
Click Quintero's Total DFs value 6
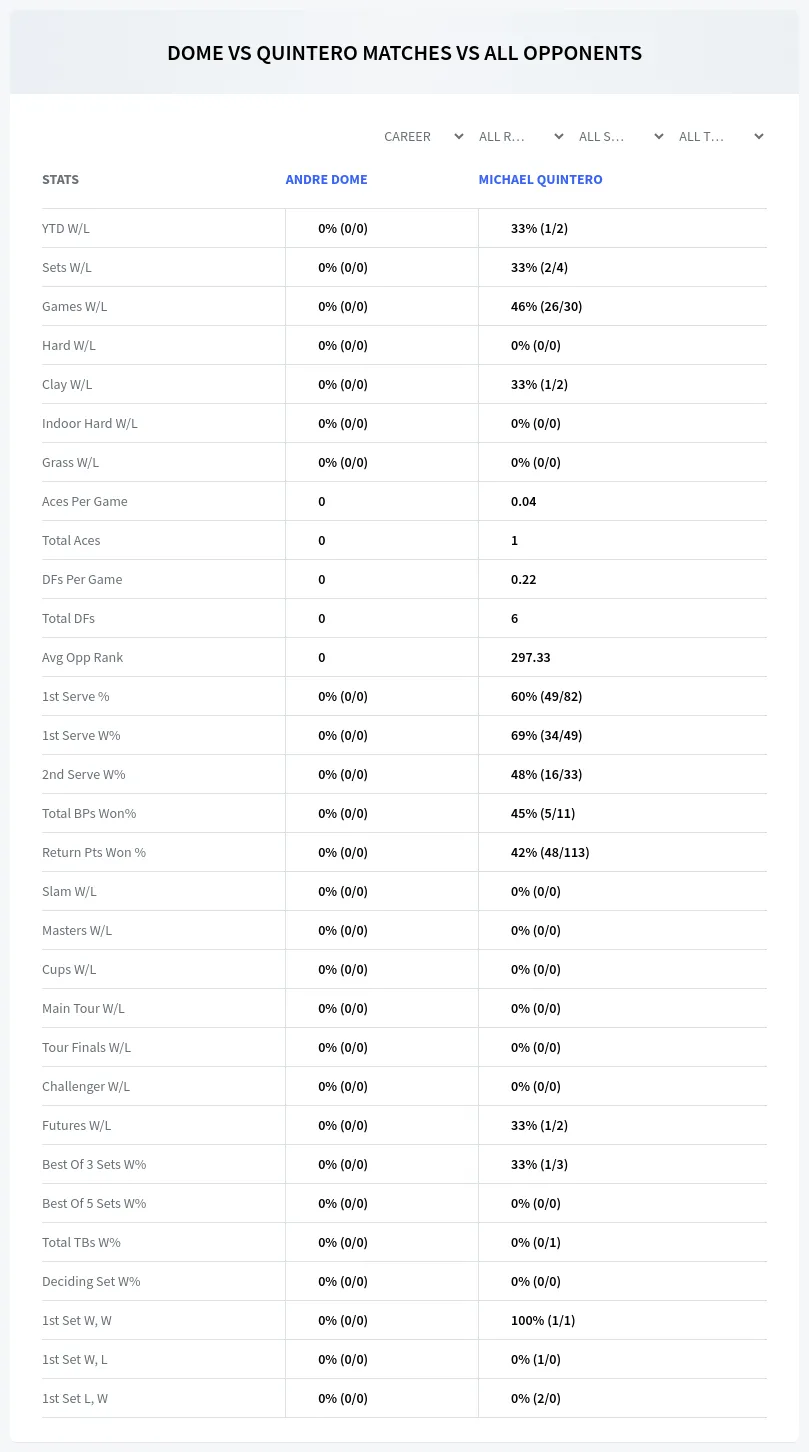point(514,619)
